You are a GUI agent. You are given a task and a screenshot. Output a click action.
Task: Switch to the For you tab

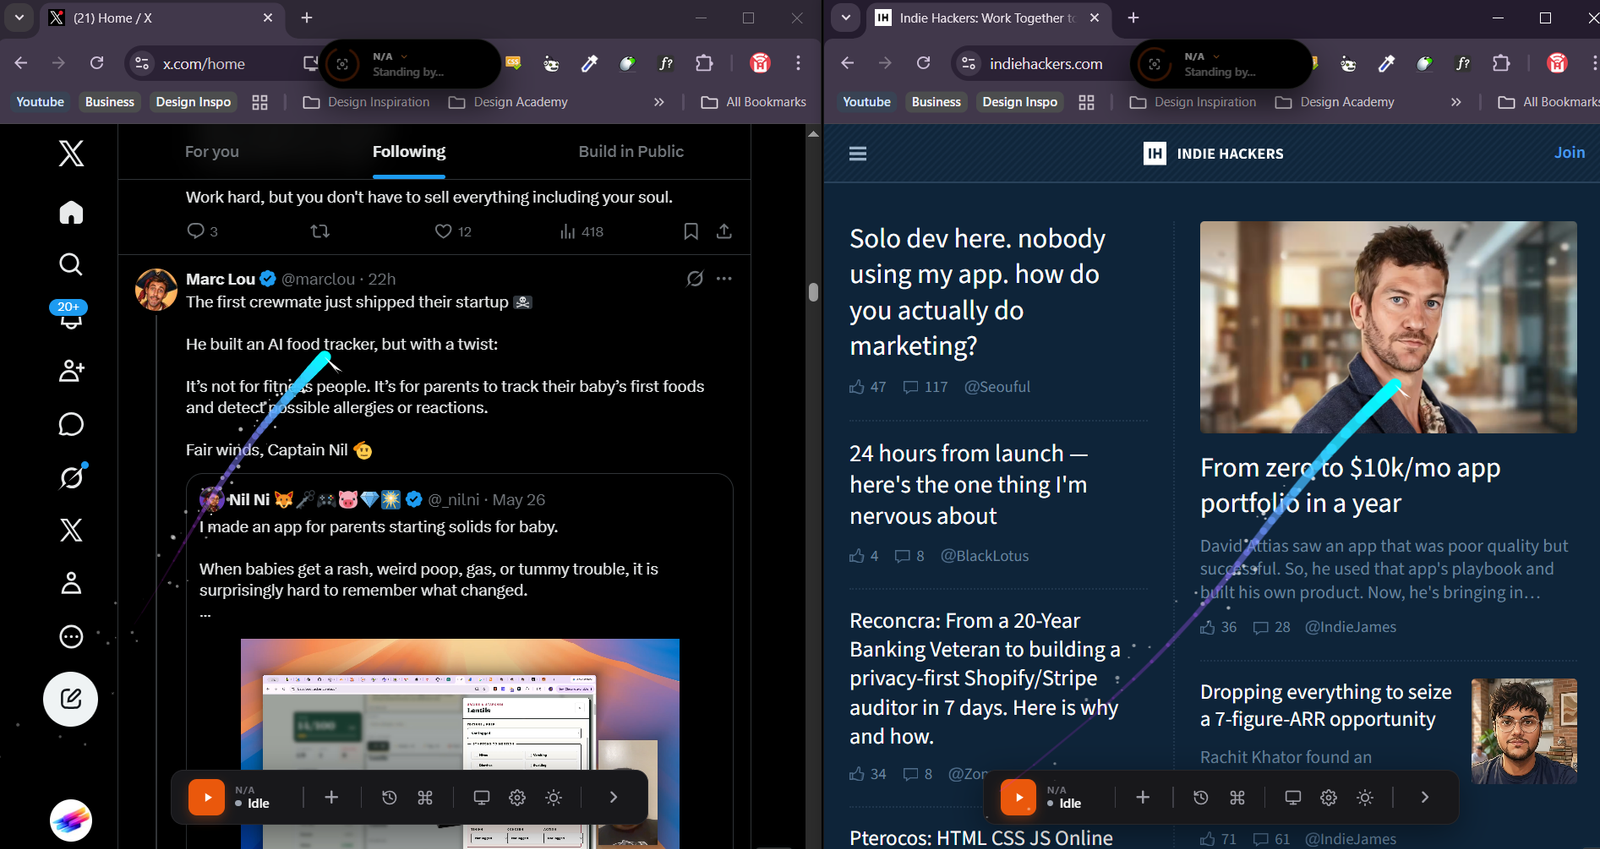212,152
